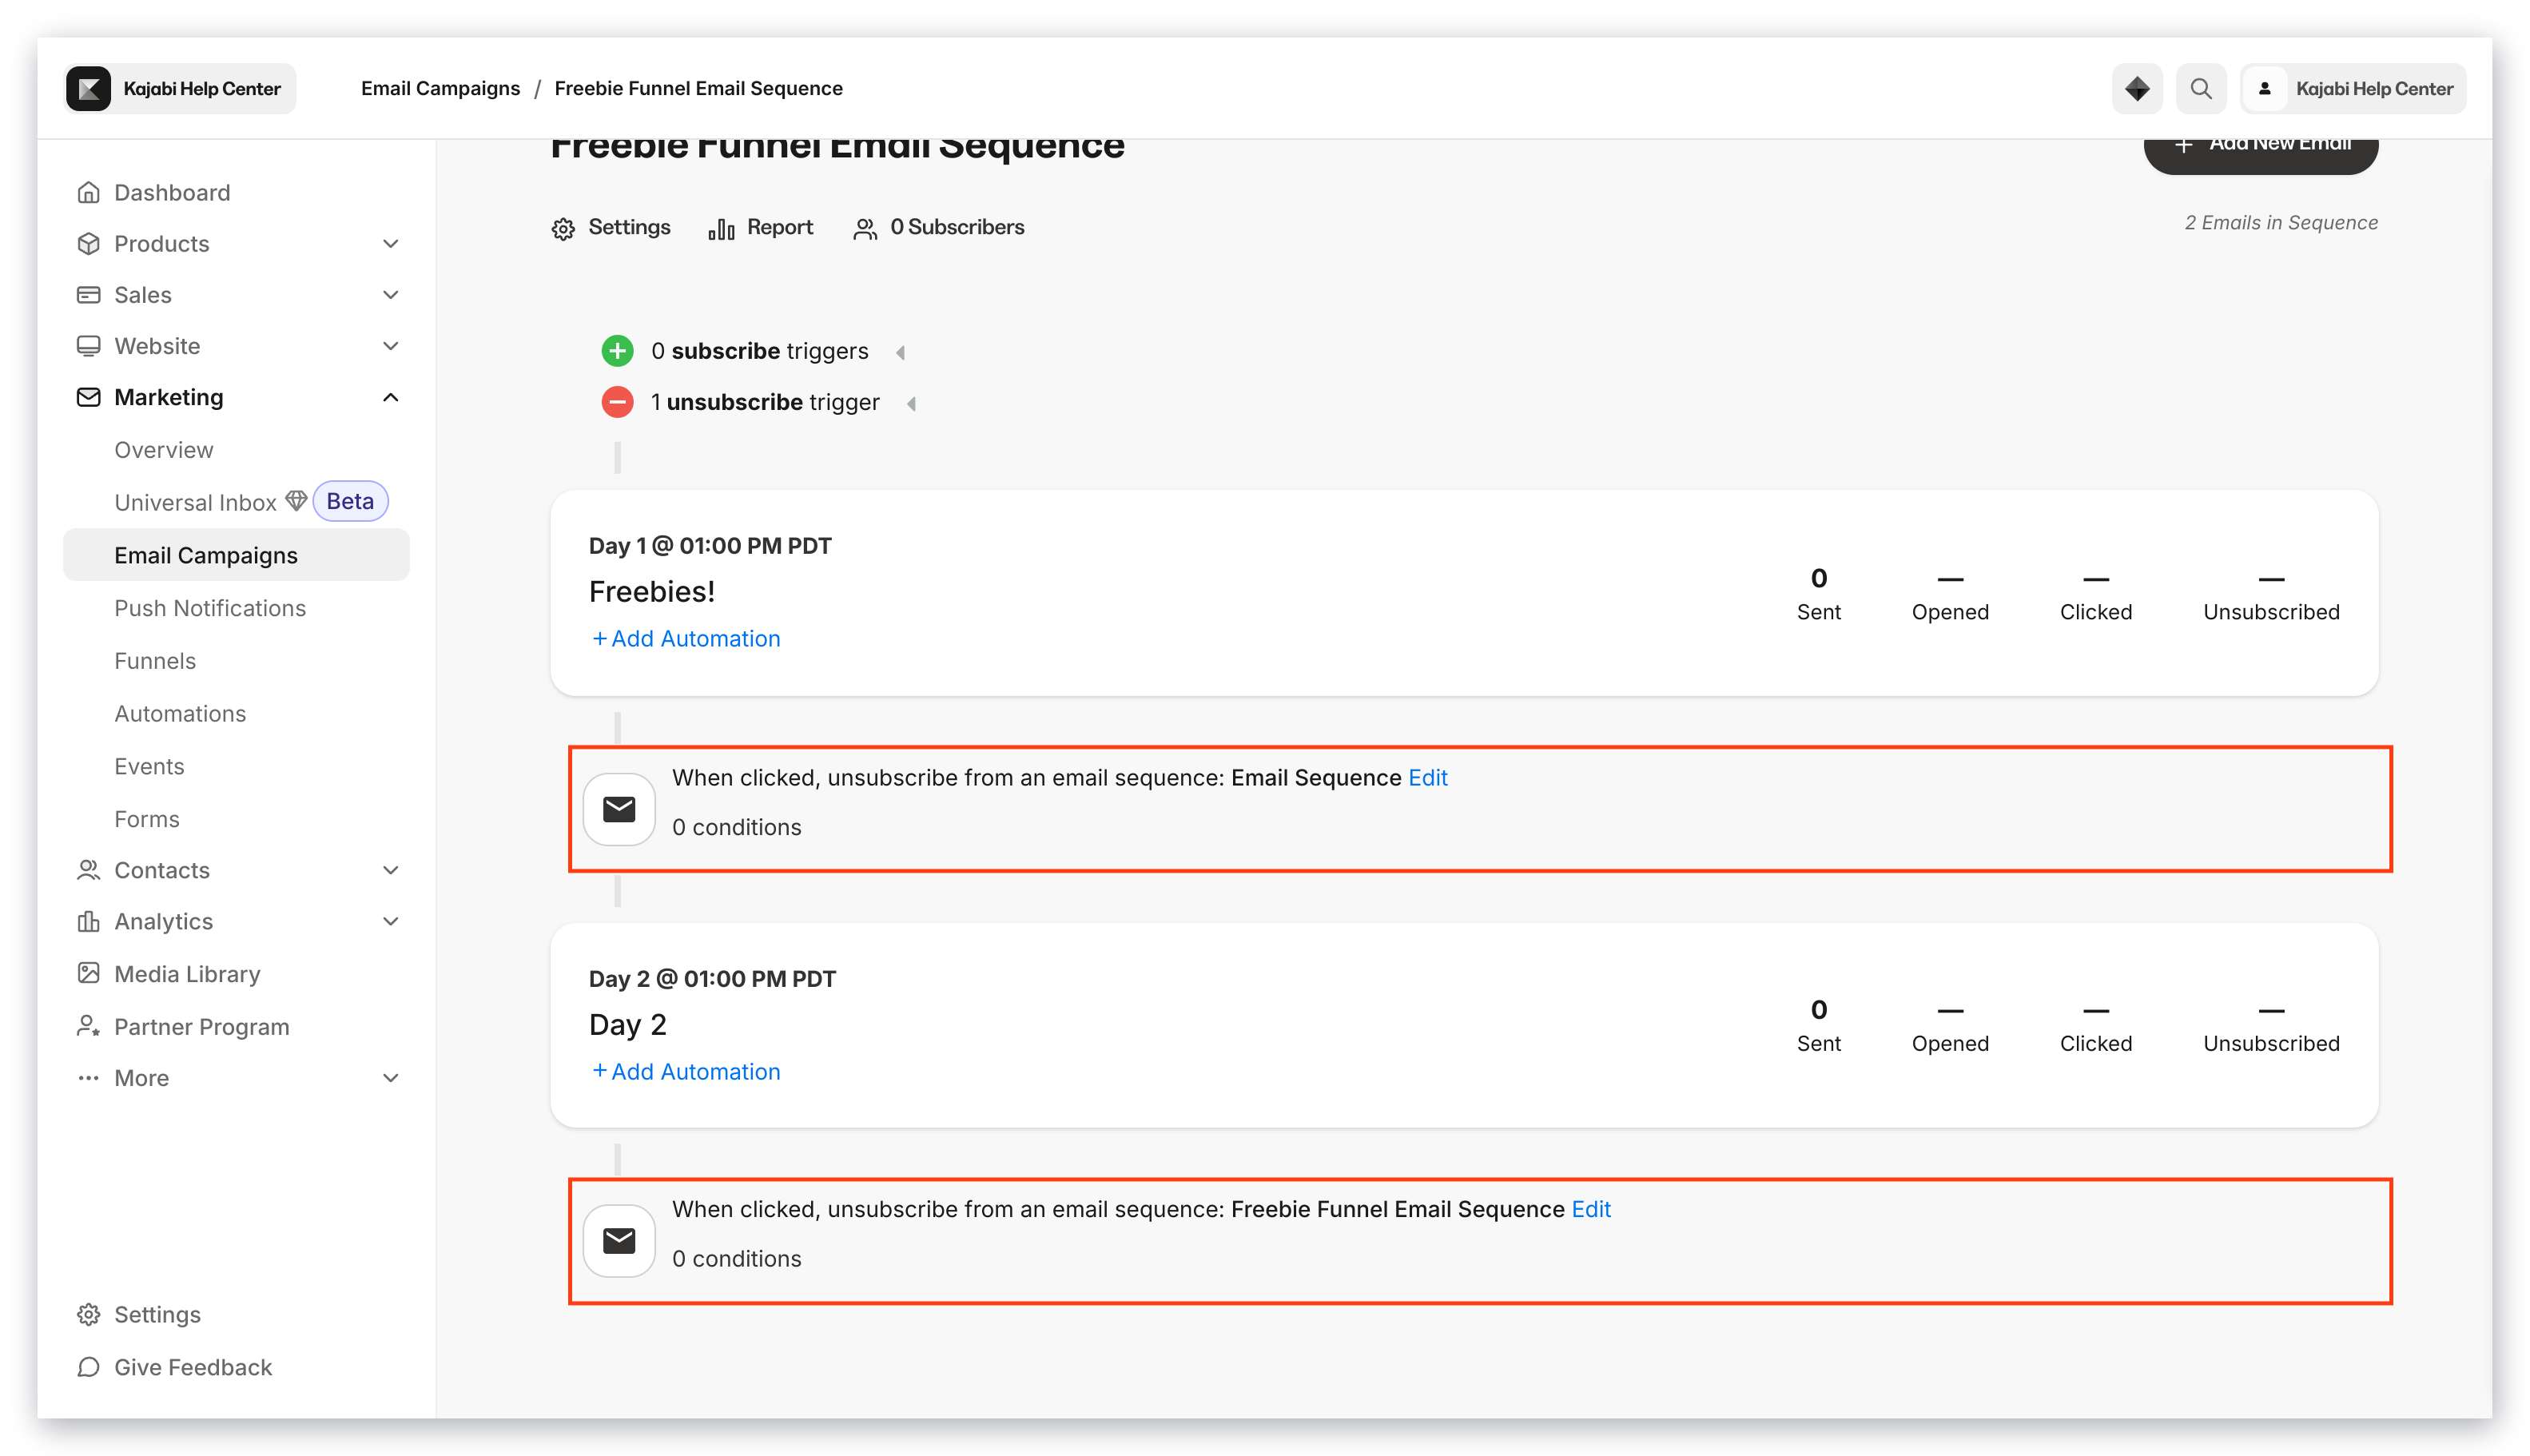Edit the Freebie Funnel Email Sequence automation
Image resolution: width=2530 pixels, height=1456 pixels.
click(1590, 1209)
